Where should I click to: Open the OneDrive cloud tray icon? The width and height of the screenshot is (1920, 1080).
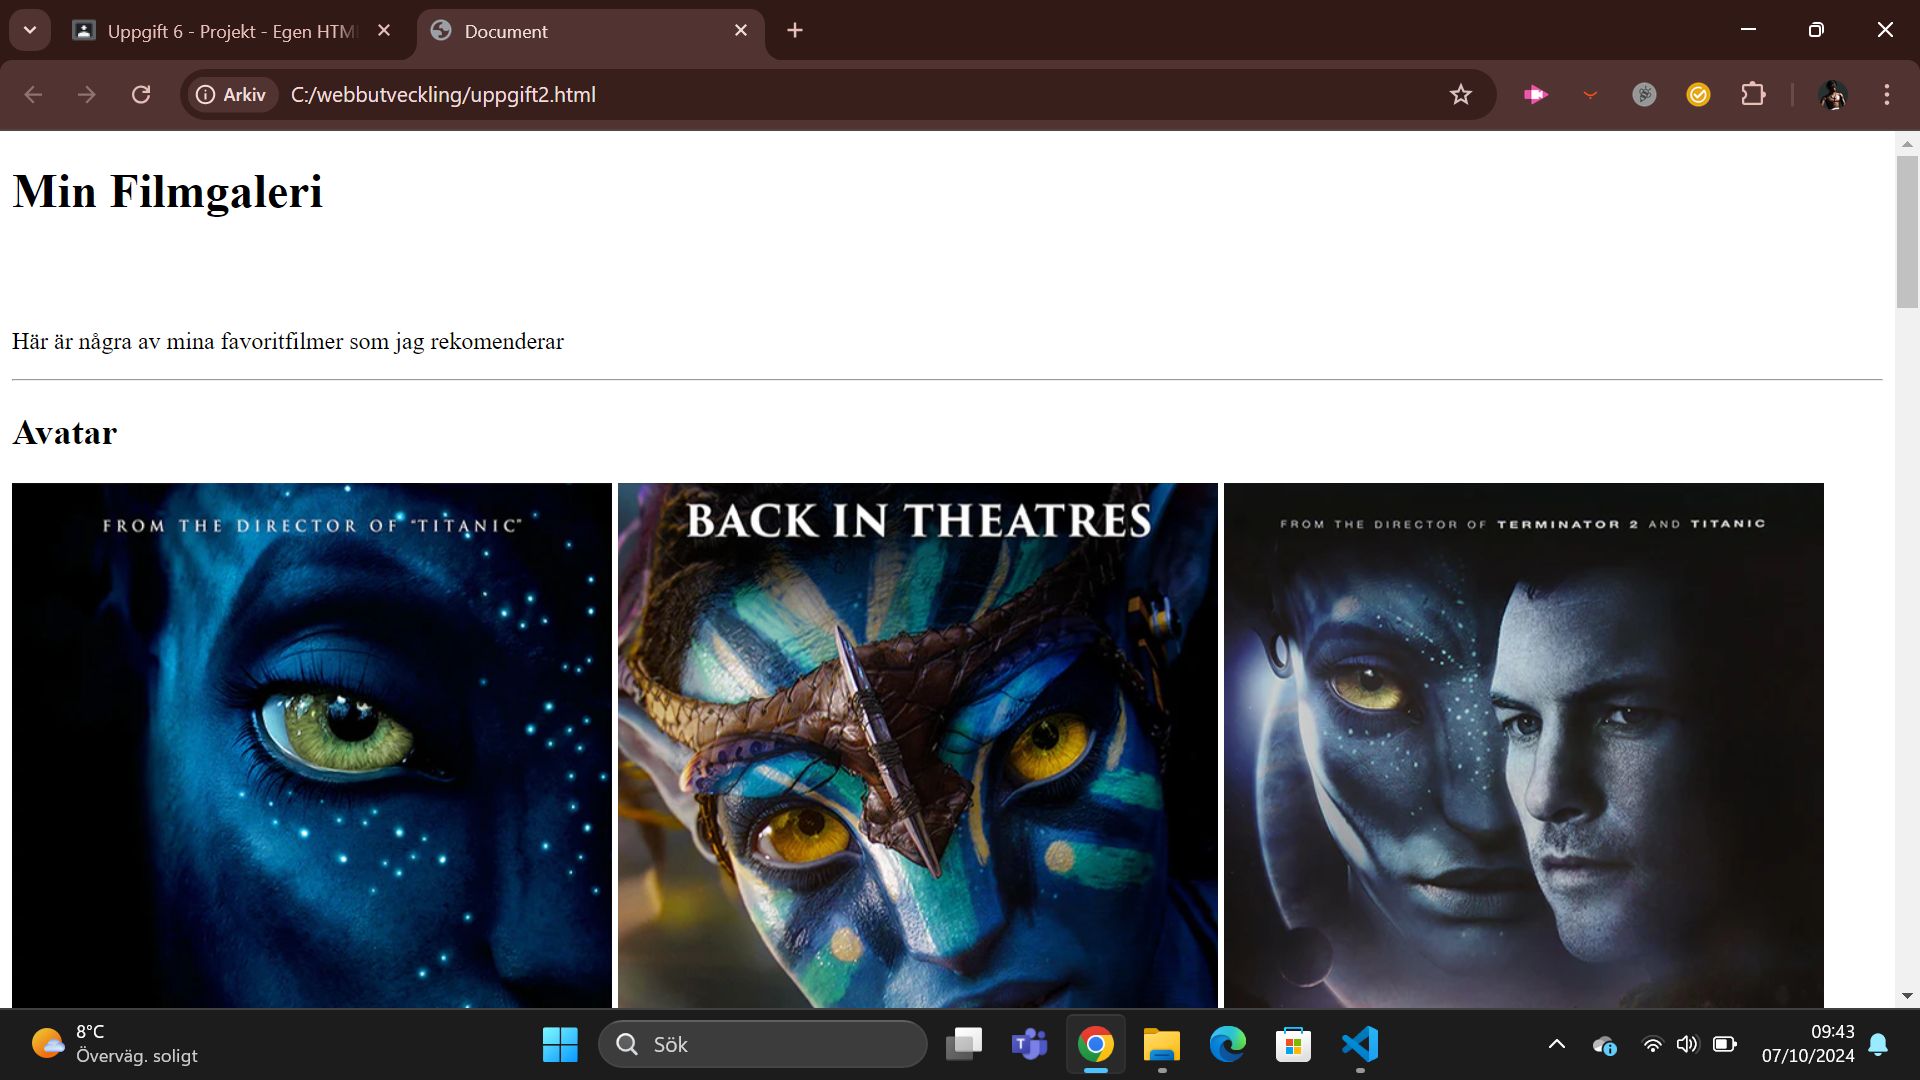(x=1605, y=1045)
